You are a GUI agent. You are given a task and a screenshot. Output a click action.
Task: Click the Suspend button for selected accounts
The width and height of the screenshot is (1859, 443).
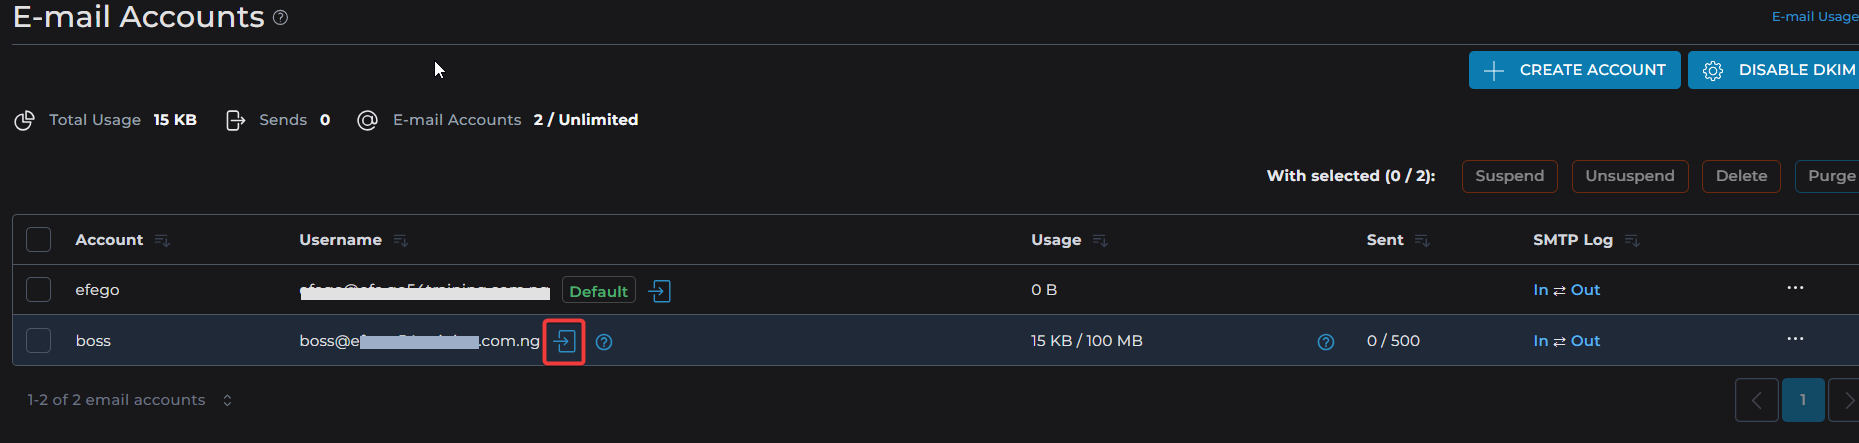tap(1509, 176)
